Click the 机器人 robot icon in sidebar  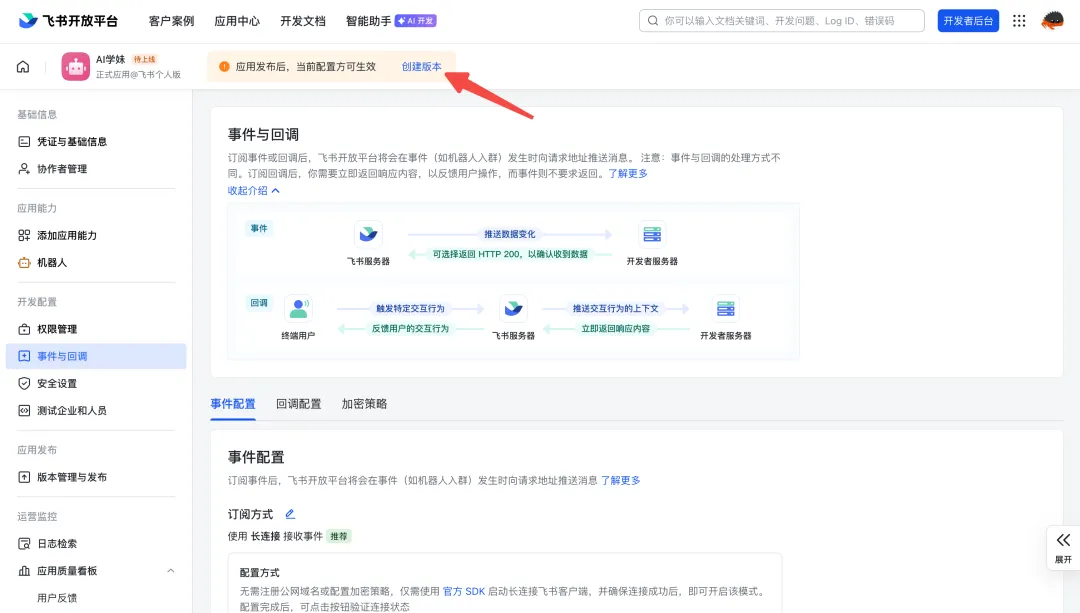(24, 262)
